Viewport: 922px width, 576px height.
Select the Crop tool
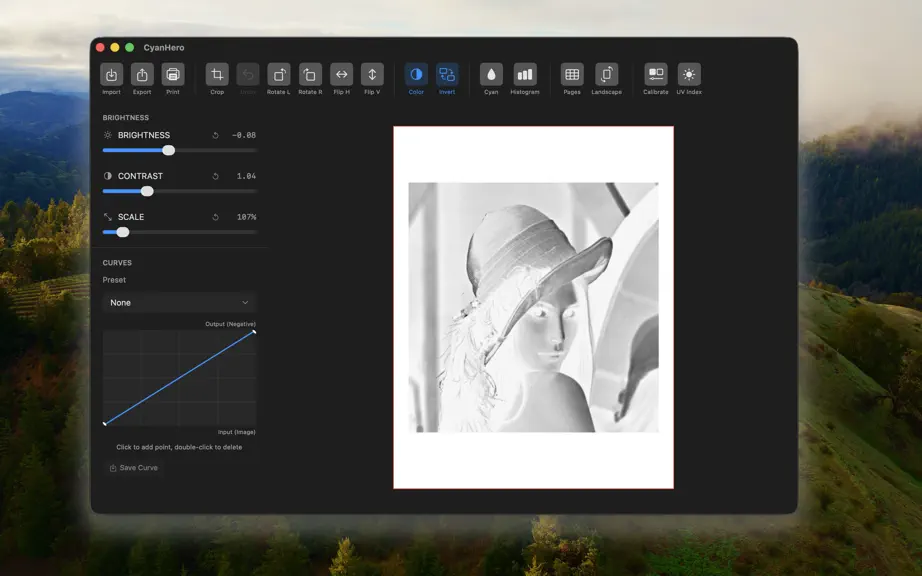coord(217,75)
